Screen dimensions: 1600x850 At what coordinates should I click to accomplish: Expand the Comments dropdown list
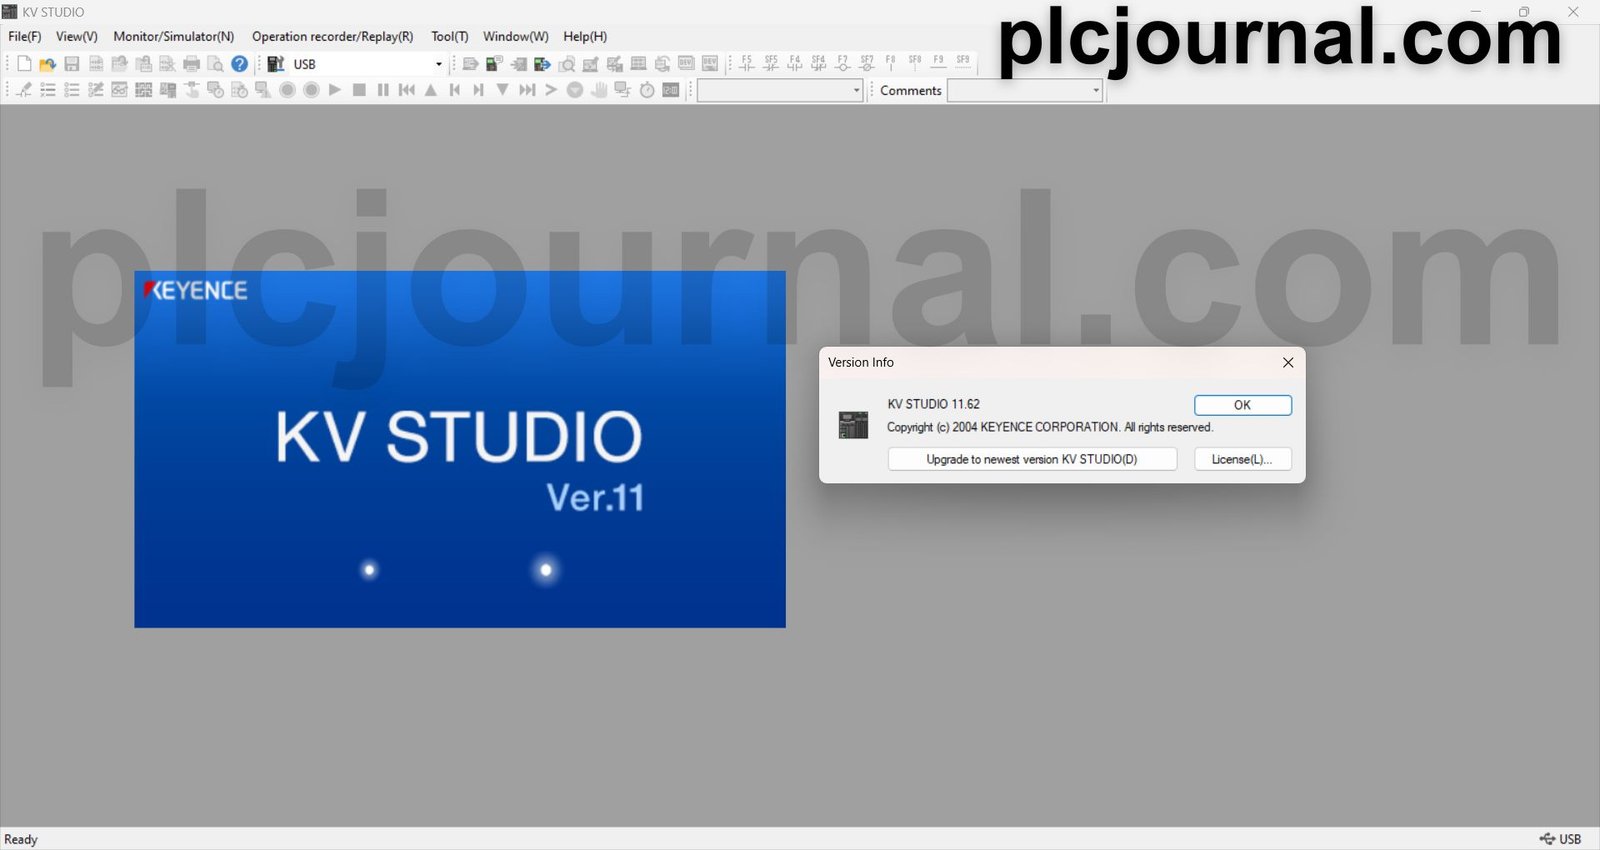click(x=1096, y=91)
